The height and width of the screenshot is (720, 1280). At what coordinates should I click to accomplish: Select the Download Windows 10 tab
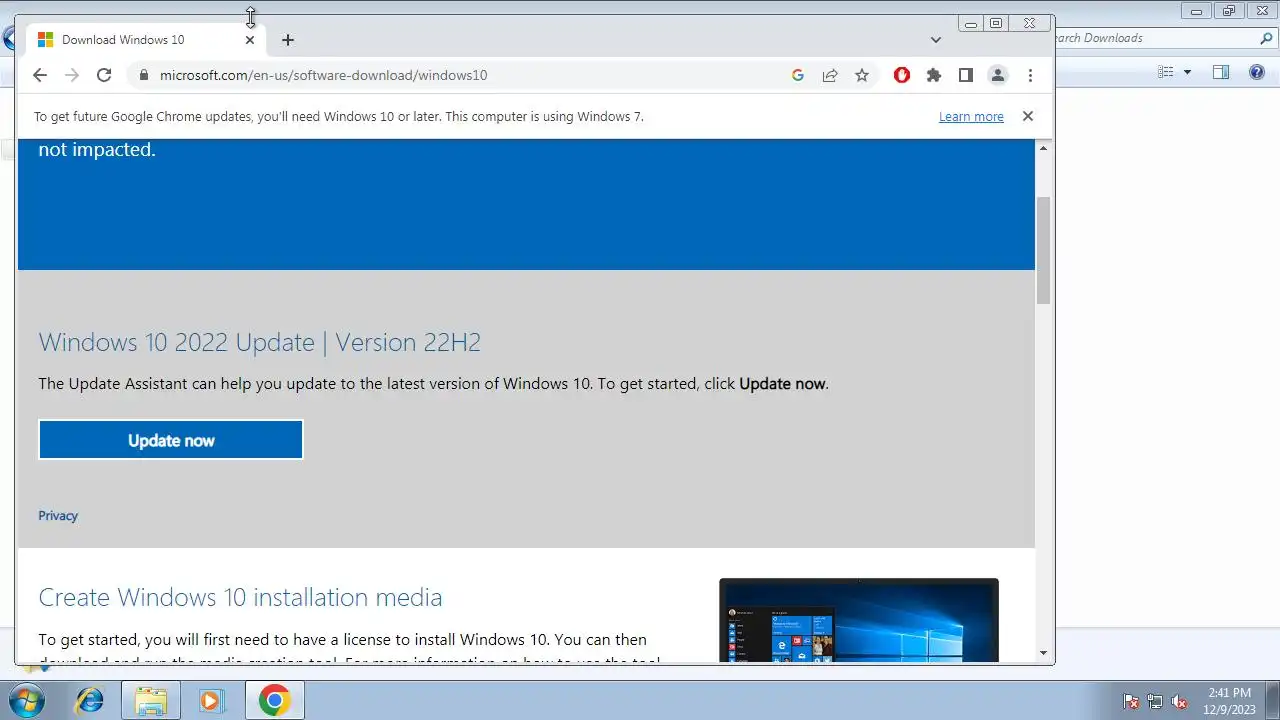[146, 40]
